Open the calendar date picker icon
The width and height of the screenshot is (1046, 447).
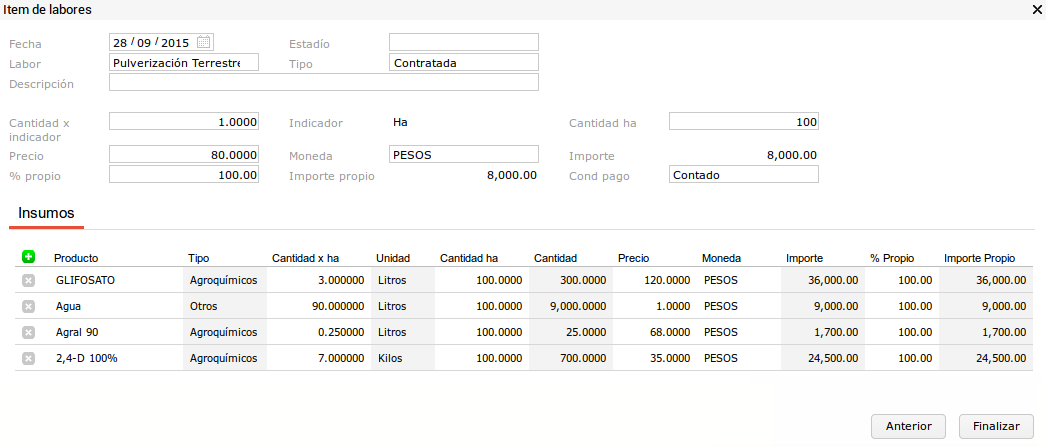coord(204,42)
